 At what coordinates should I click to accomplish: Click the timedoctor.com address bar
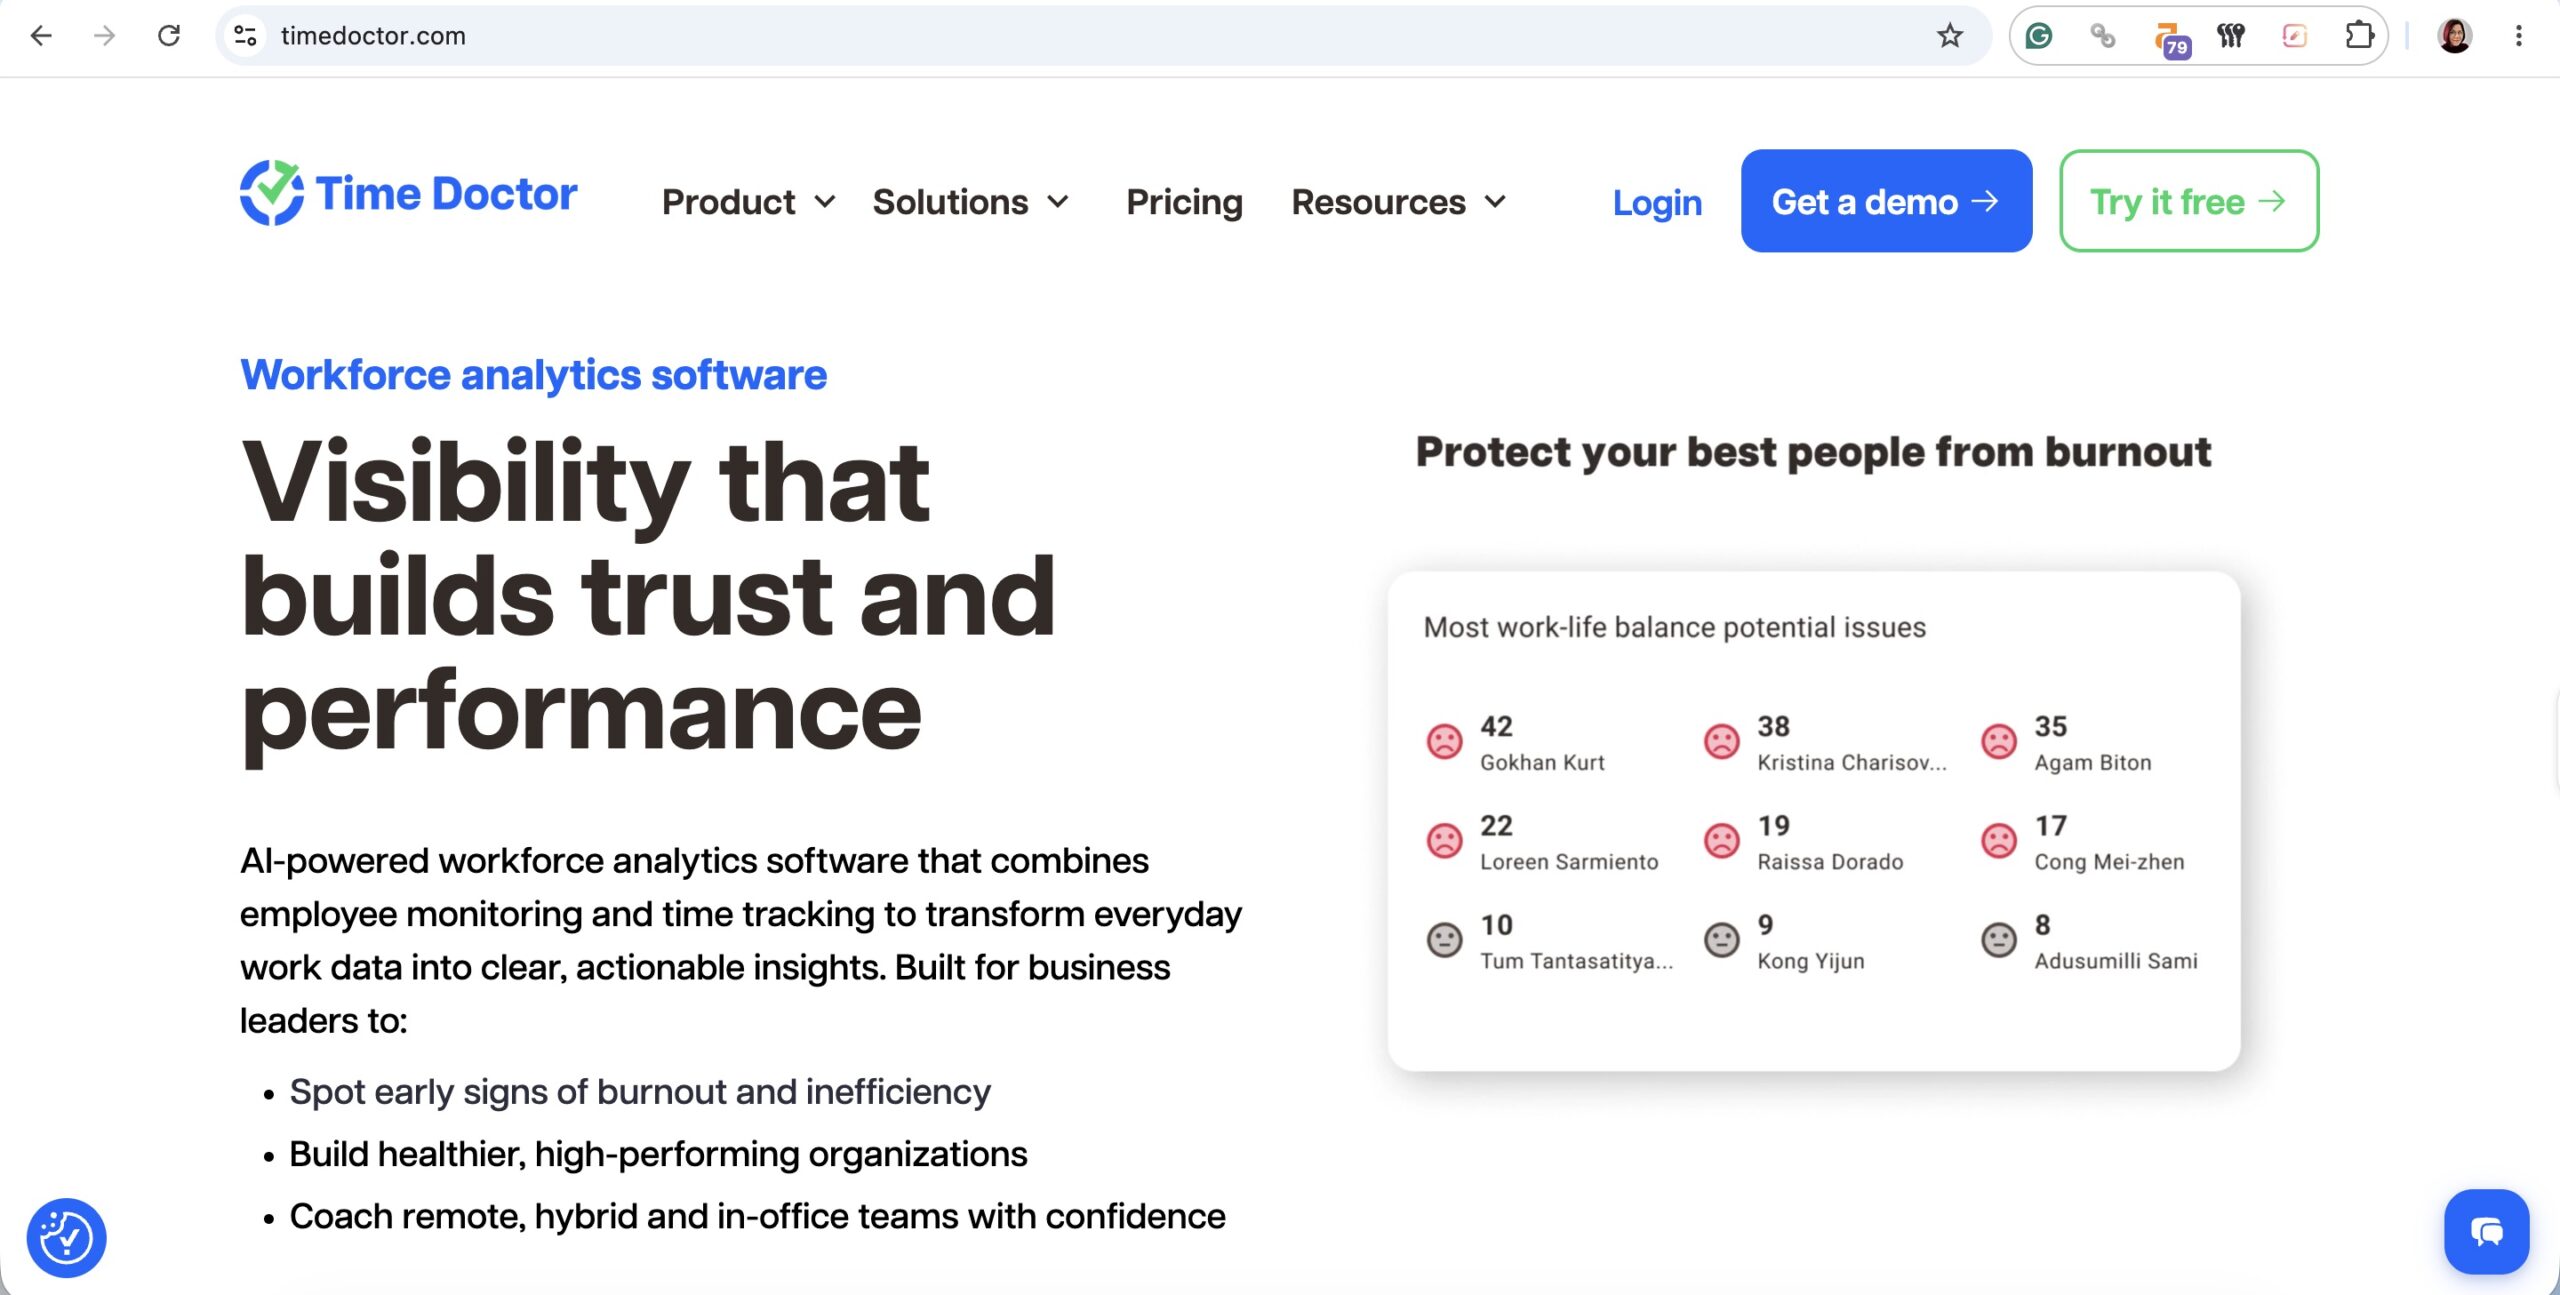click(1090, 36)
